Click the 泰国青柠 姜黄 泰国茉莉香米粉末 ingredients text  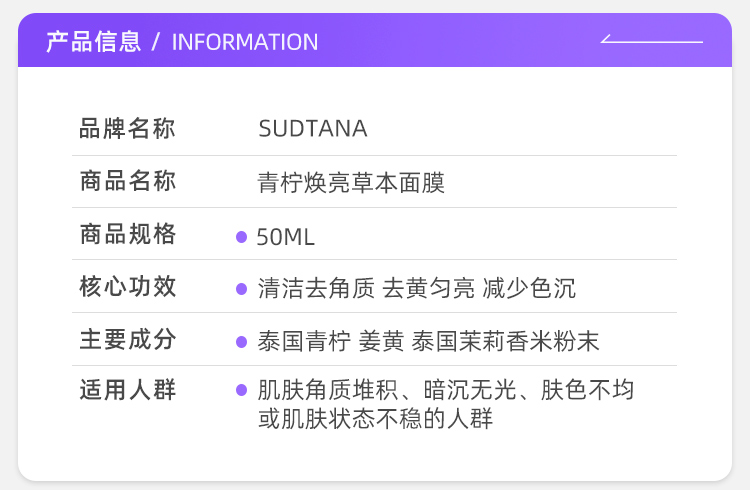[428, 342]
